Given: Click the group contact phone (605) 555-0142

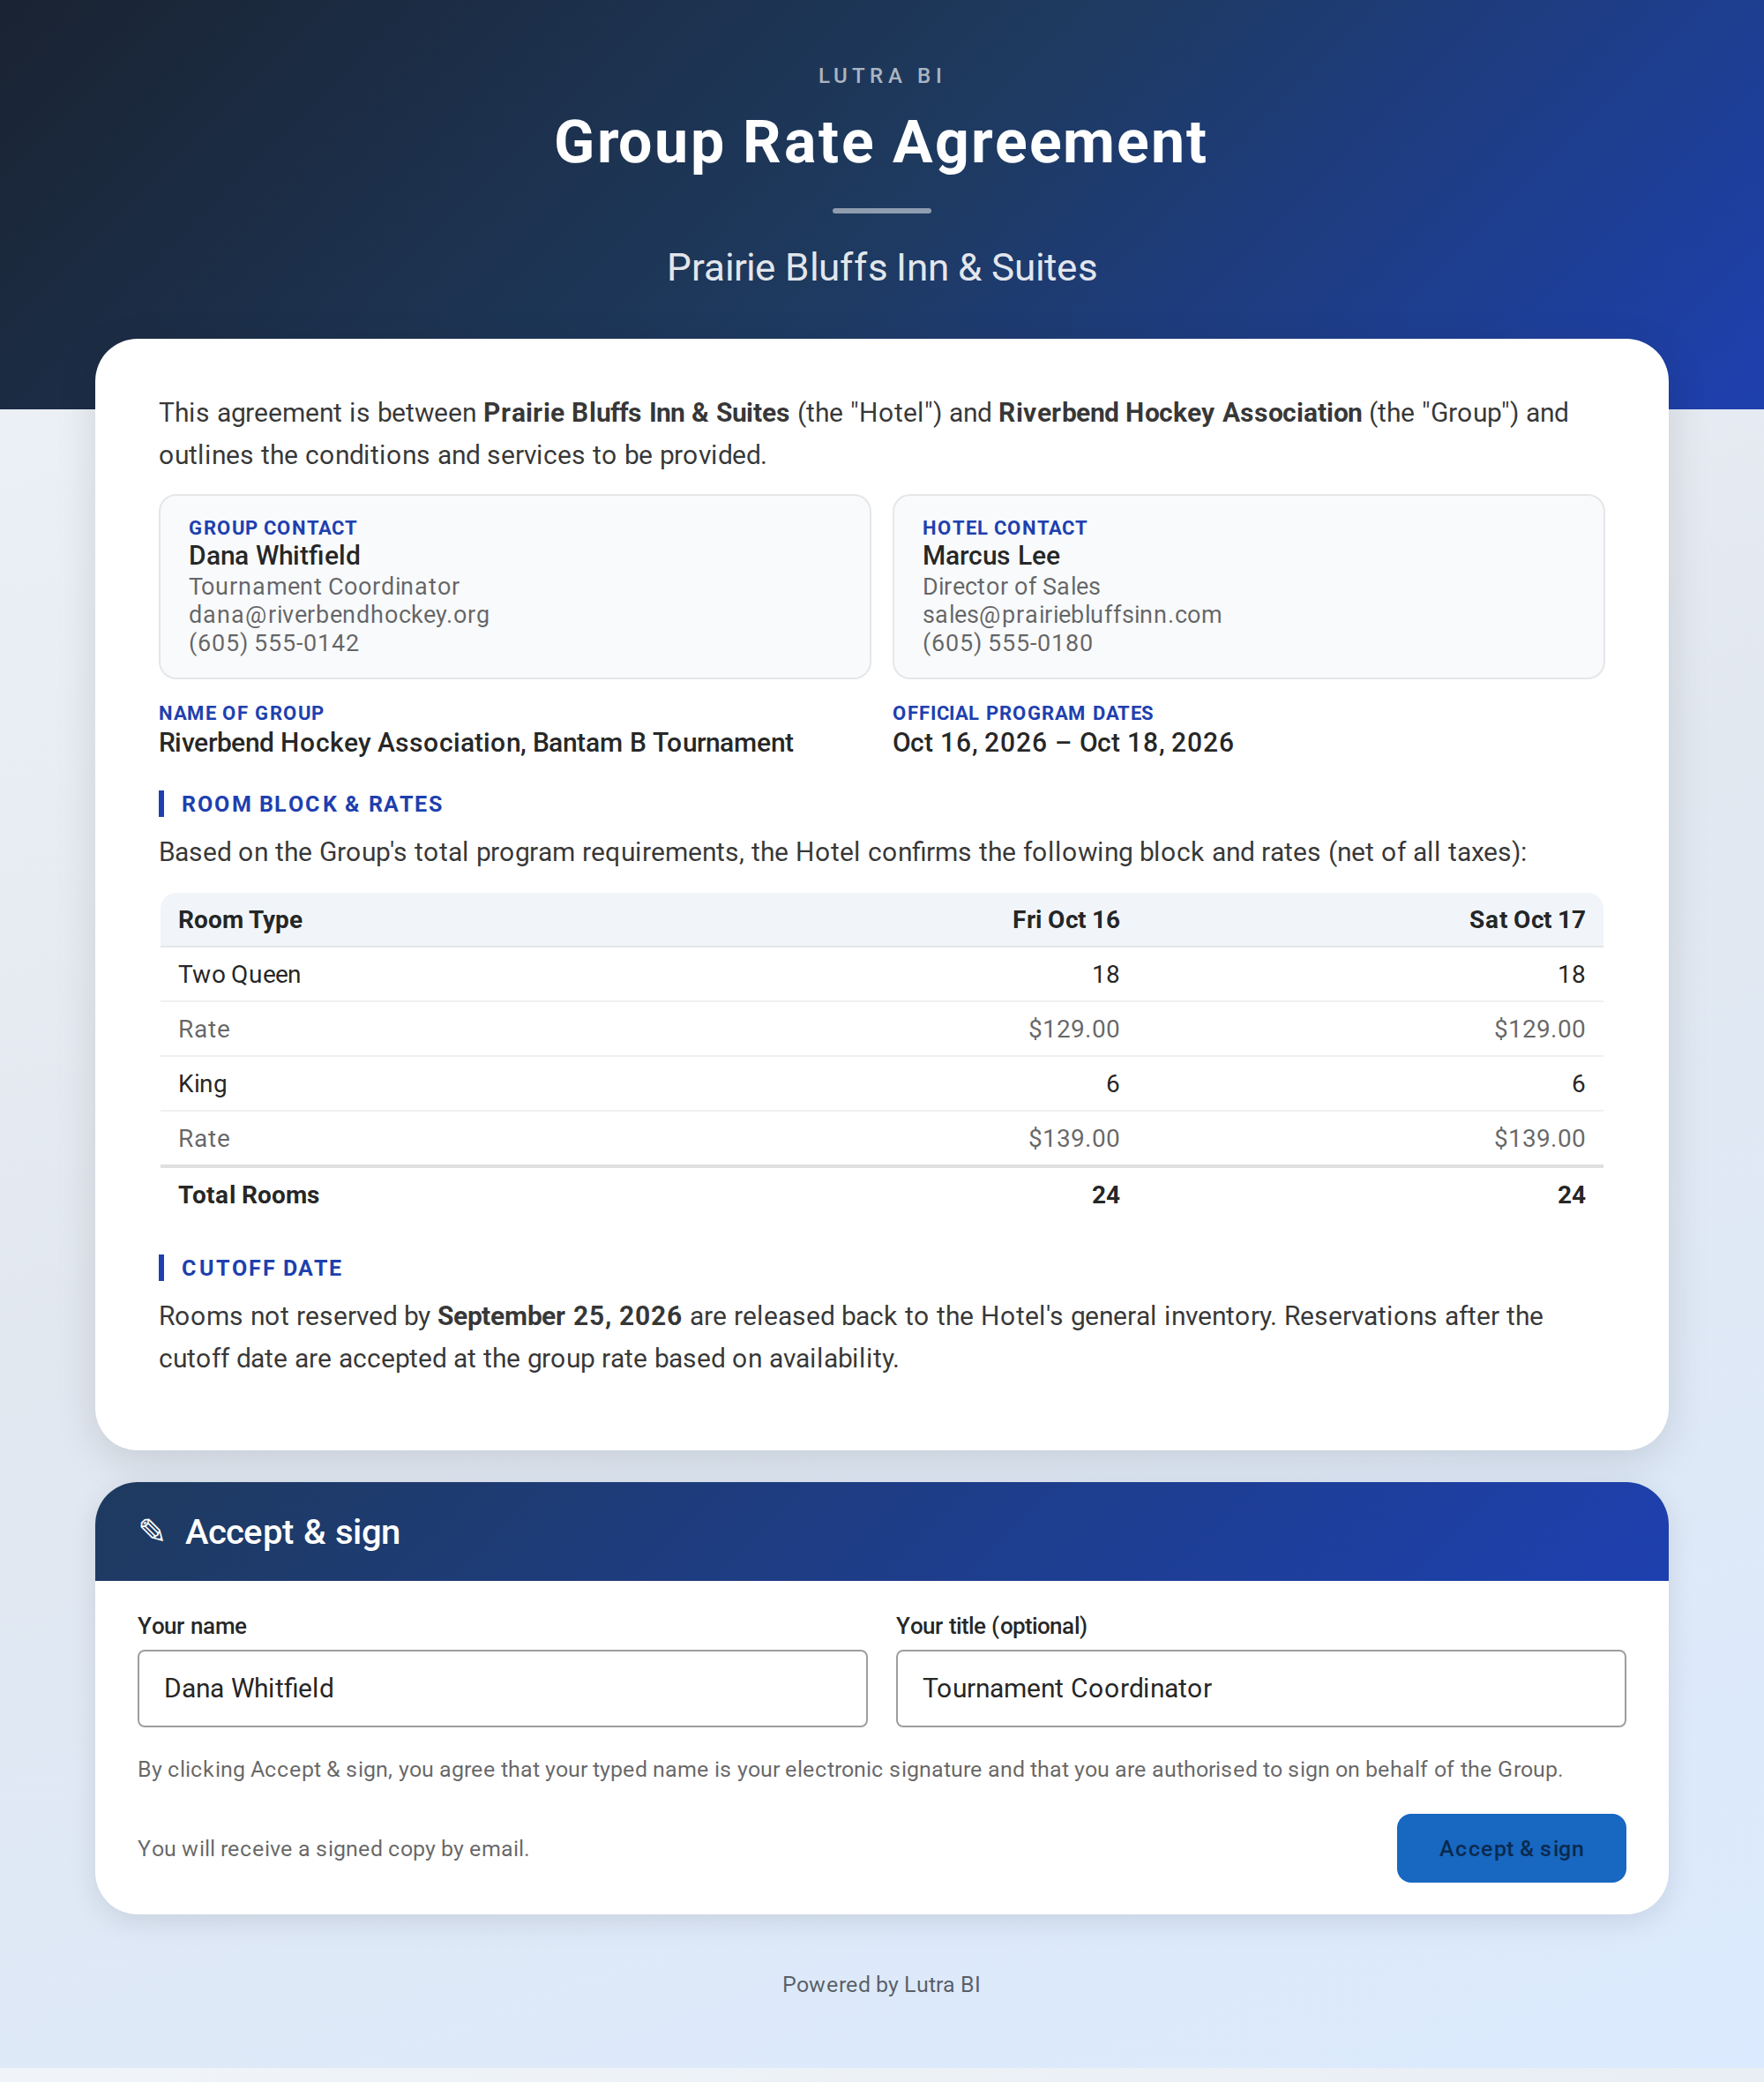Looking at the screenshot, I should click(x=274, y=643).
